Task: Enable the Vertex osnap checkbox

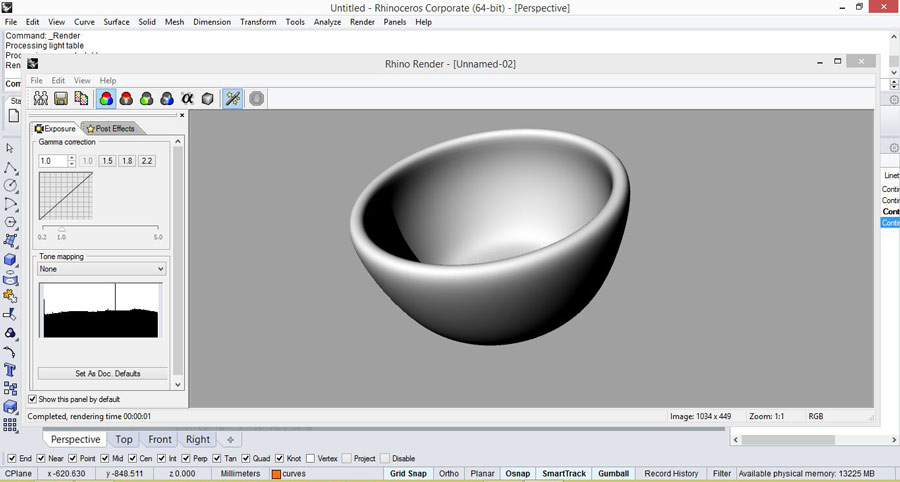Action: [x=311, y=458]
